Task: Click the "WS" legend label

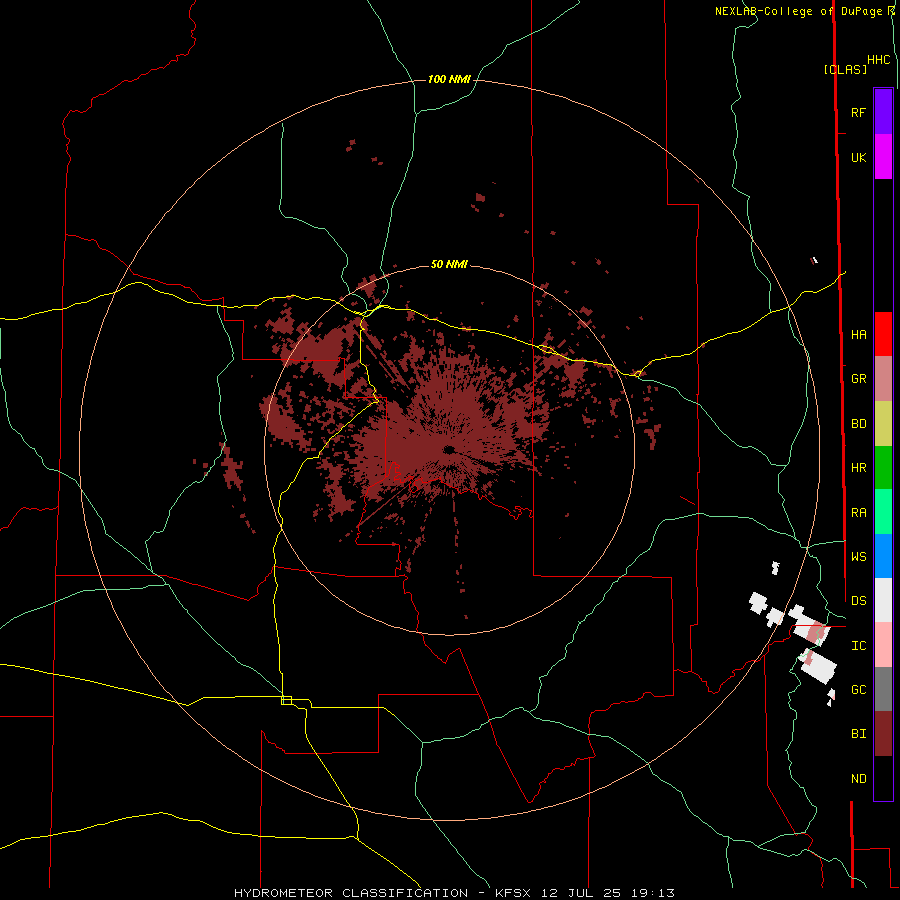Action: [858, 556]
